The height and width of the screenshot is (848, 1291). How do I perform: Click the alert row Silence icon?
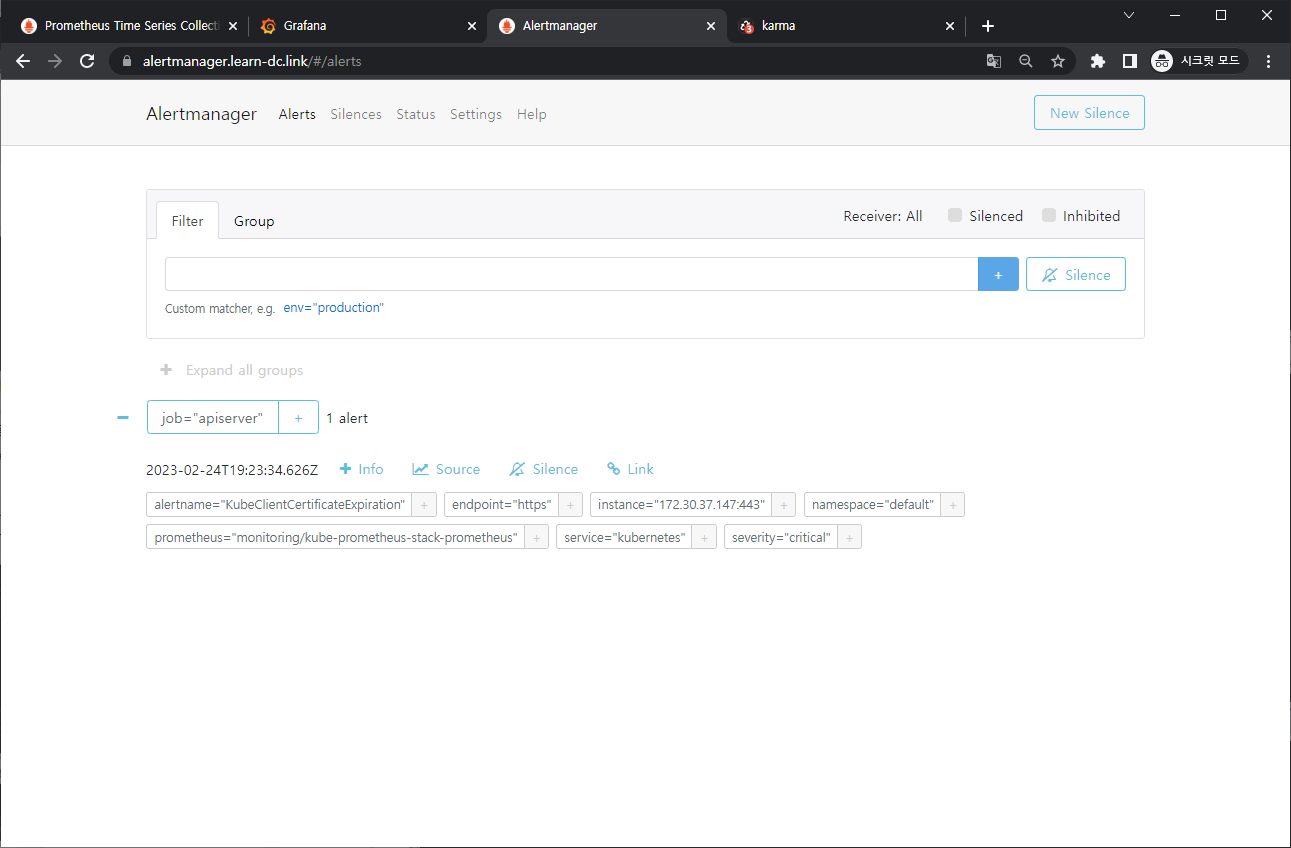pyautogui.click(x=517, y=469)
